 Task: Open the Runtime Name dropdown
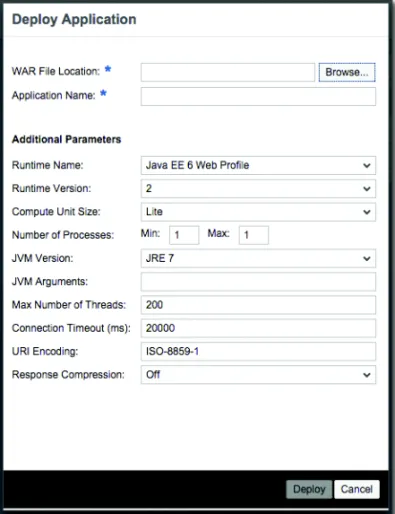[x=258, y=165]
